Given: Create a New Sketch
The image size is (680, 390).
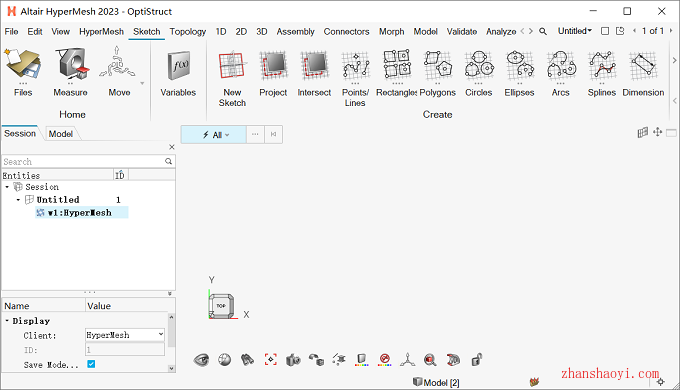Looking at the screenshot, I should pyautogui.click(x=232, y=78).
